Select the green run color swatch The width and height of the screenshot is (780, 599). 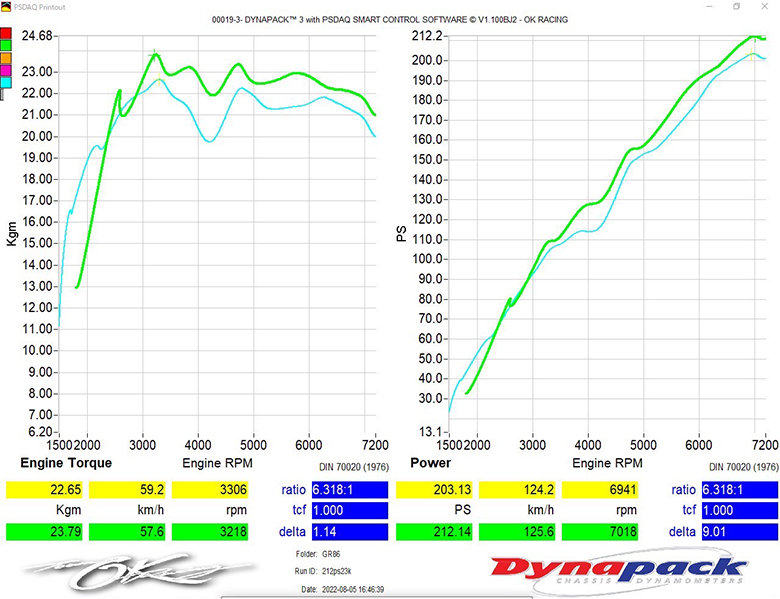[x=5, y=46]
